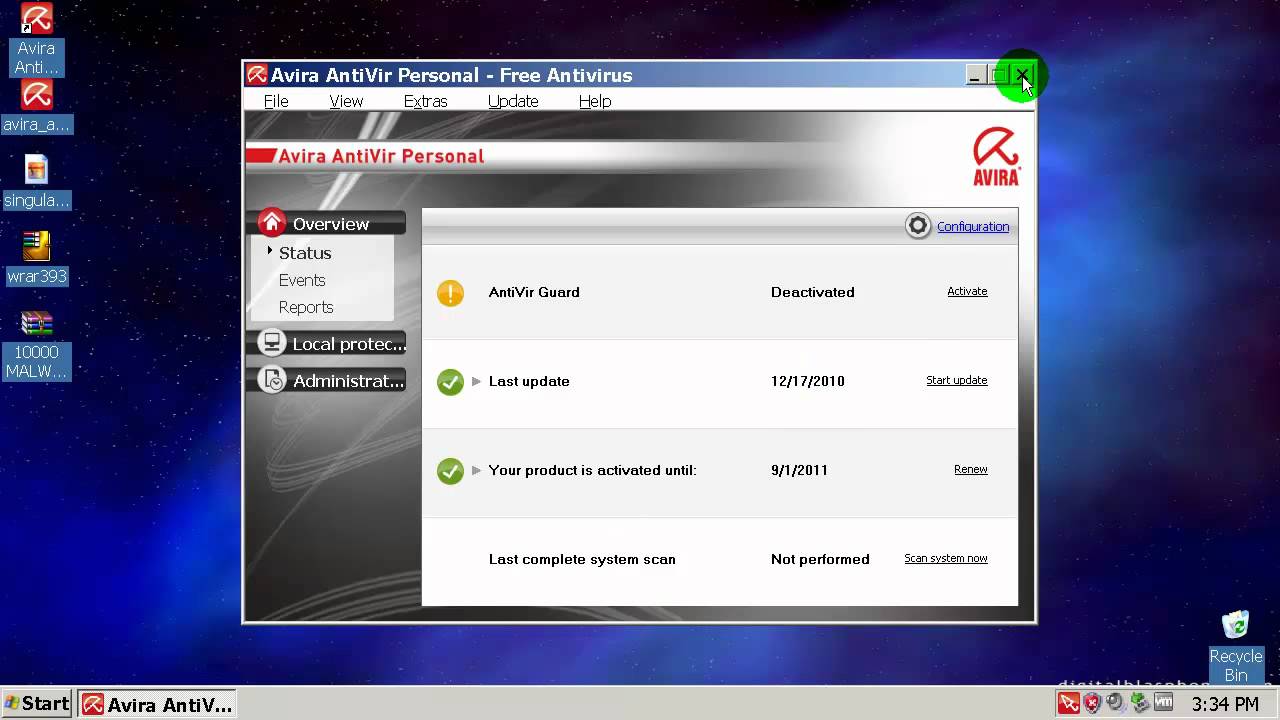Viewport: 1280px width, 720px height.
Task: Select Status in the sidebar
Action: [305, 253]
